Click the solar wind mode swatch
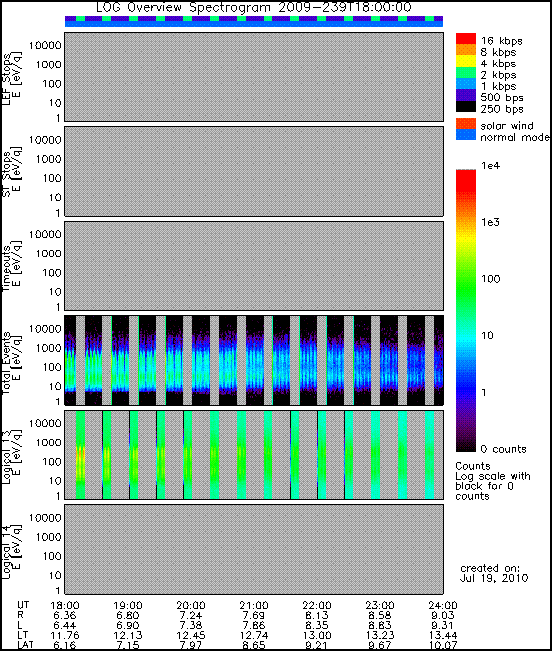 [x=466, y=123]
